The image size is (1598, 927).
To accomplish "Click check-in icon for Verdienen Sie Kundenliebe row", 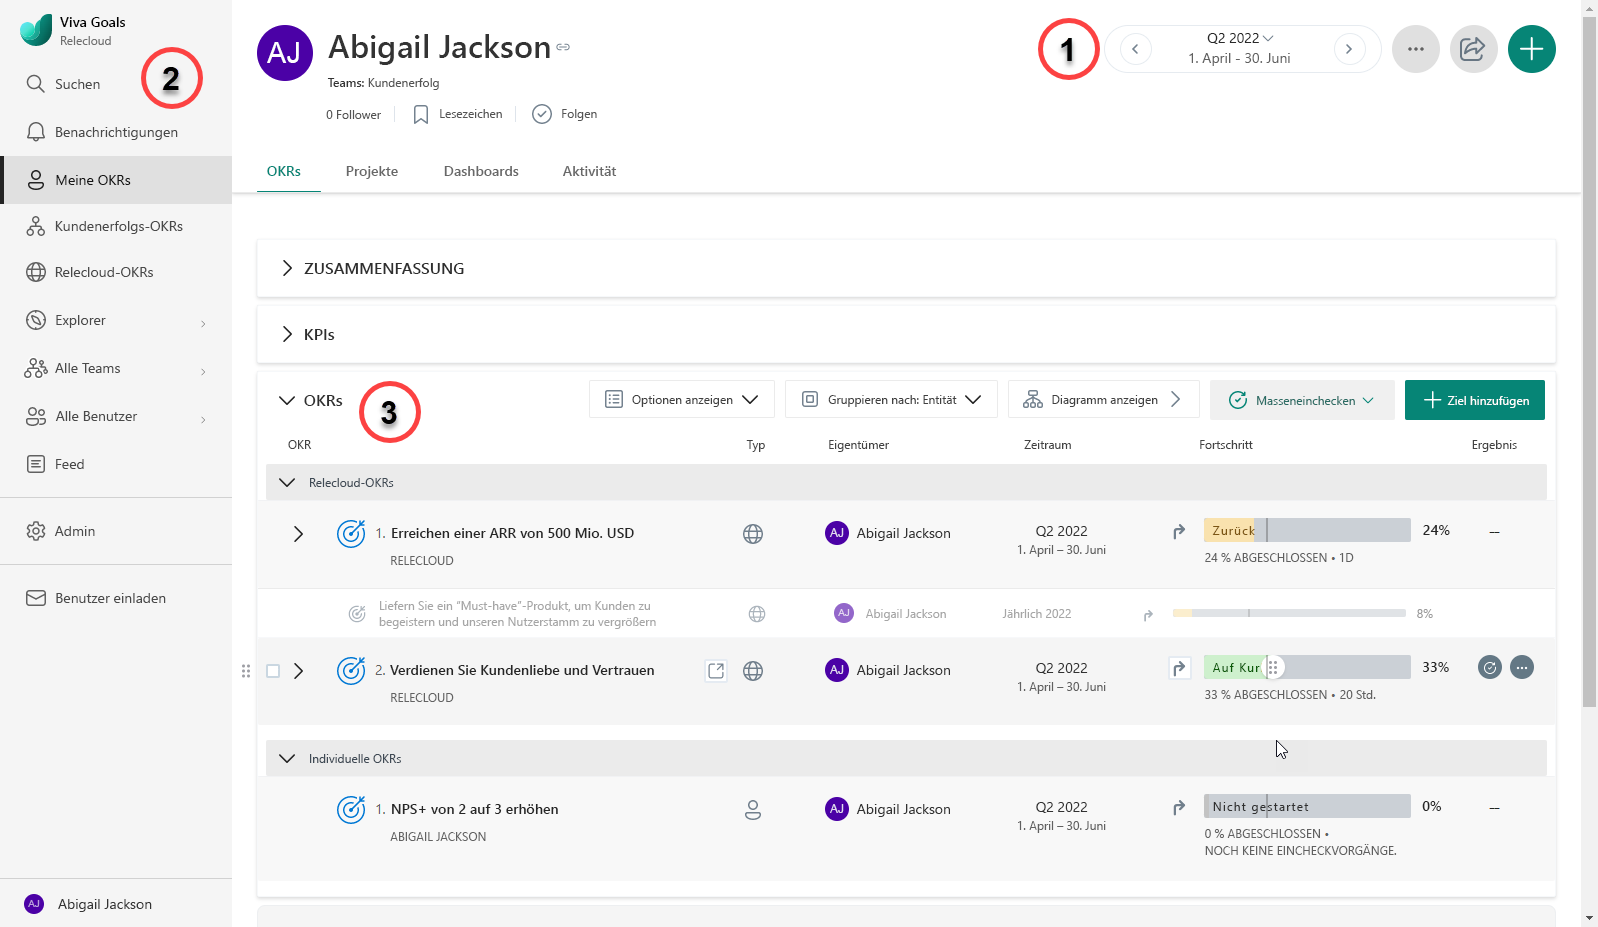I will pos(1490,667).
